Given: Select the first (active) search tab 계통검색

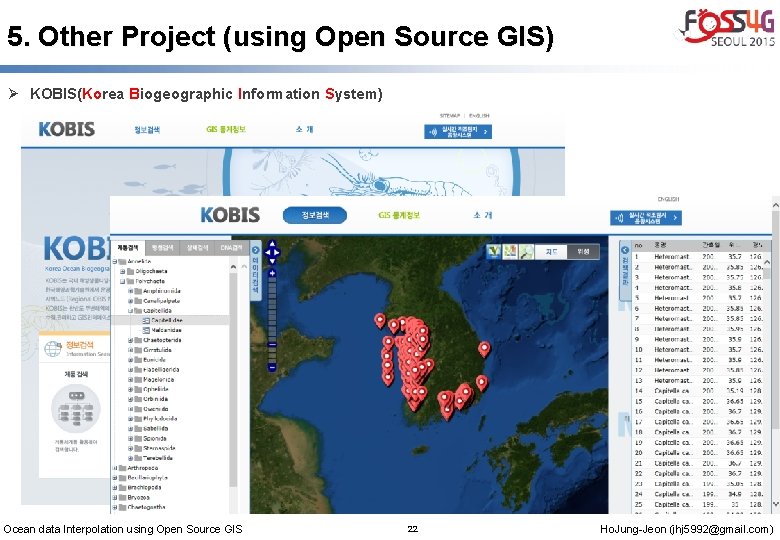Looking at the screenshot, I should (128, 248).
